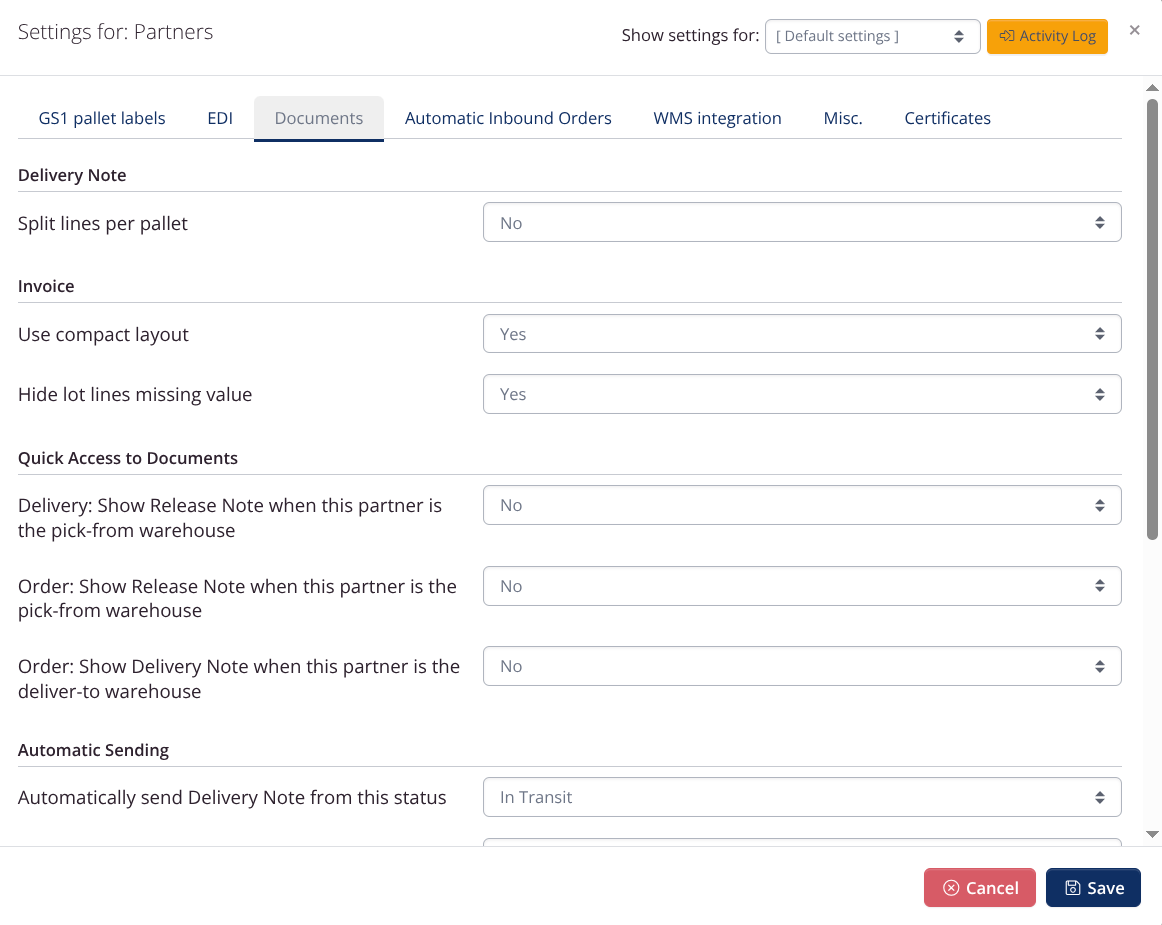Click the Activity Log door-arrow icon
Image resolution: width=1162 pixels, height=925 pixels.
(1005, 35)
